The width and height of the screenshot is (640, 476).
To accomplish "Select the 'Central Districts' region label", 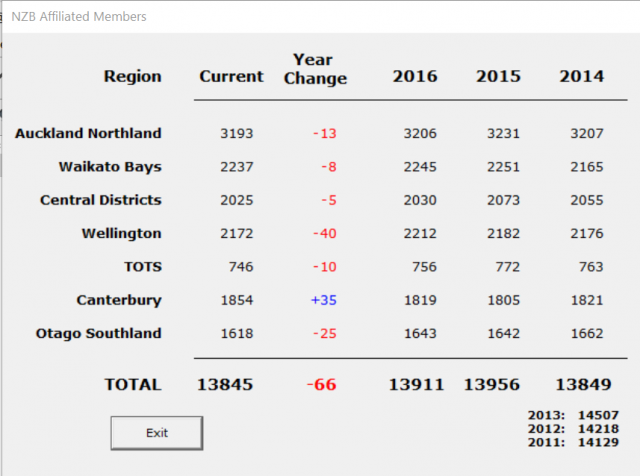I will point(101,200).
